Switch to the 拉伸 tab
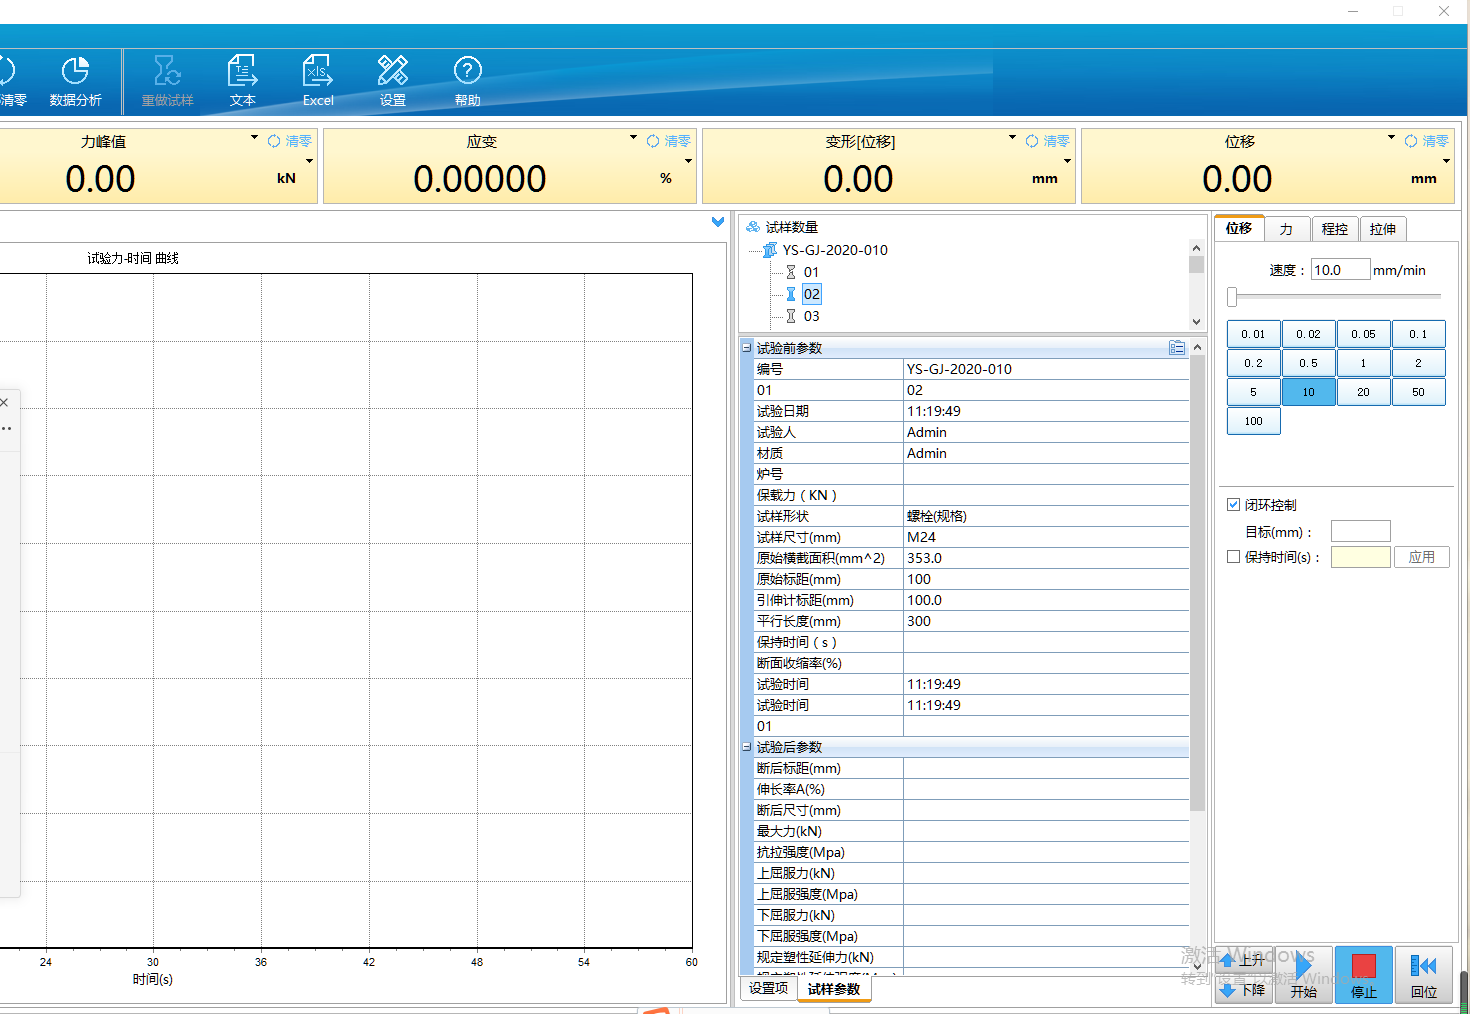The image size is (1470, 1014). [1383, 229]
